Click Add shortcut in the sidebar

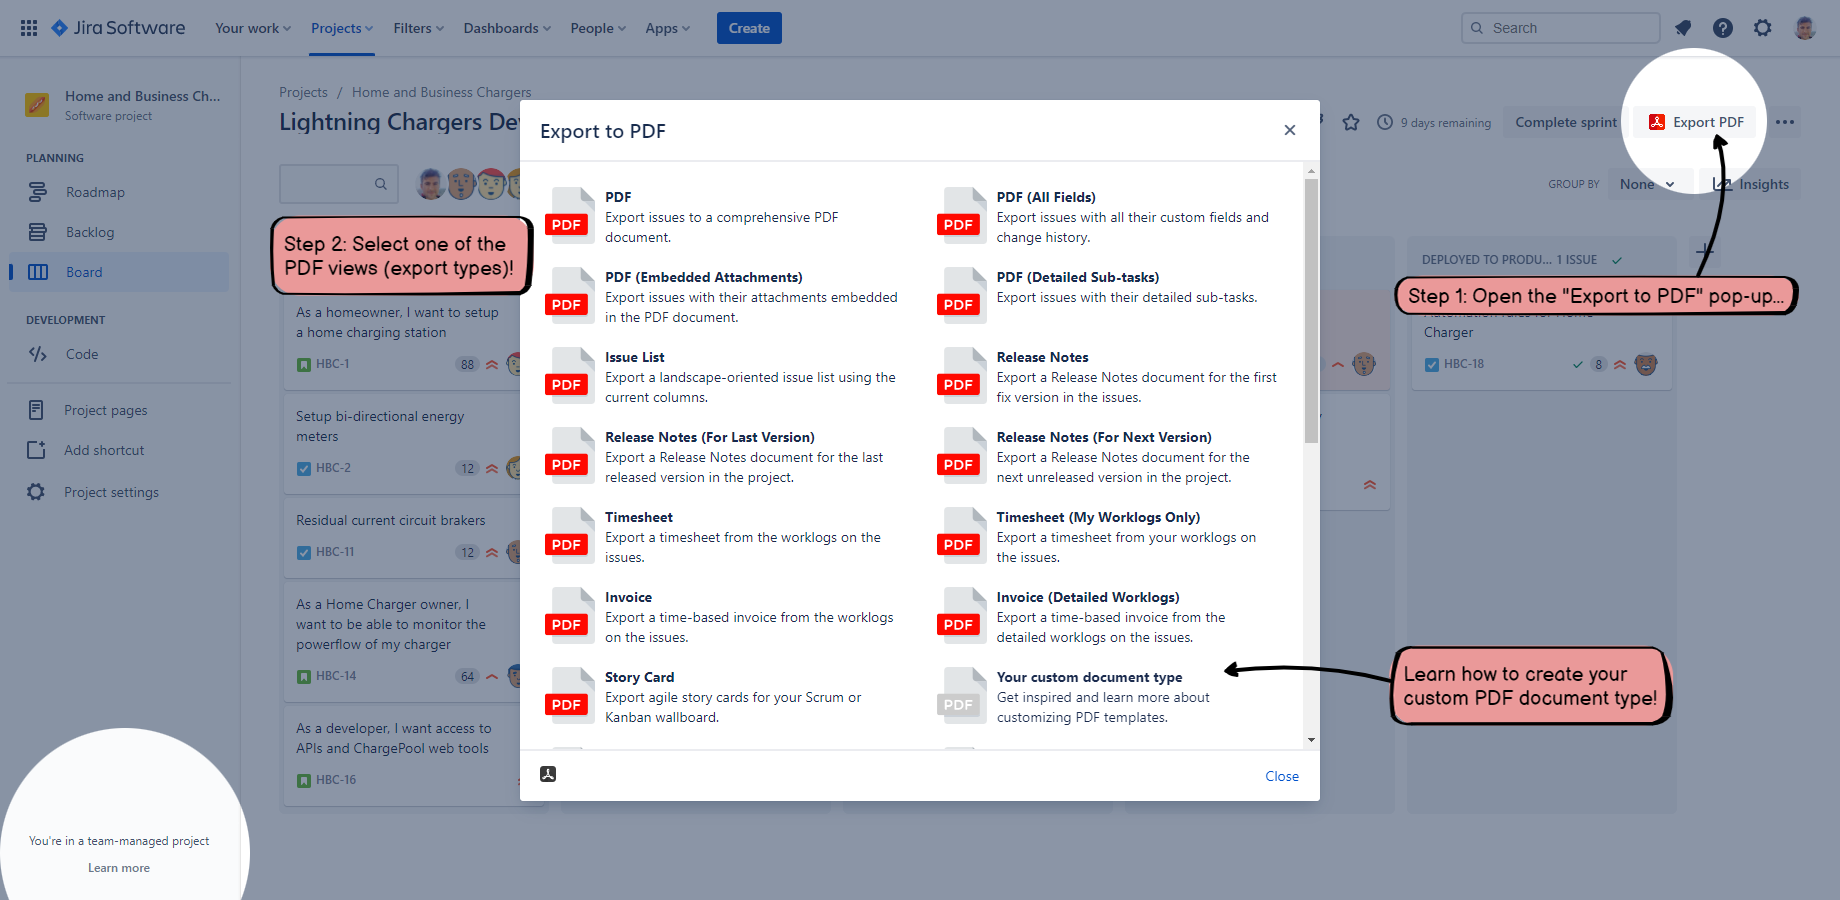pos(119,450)
